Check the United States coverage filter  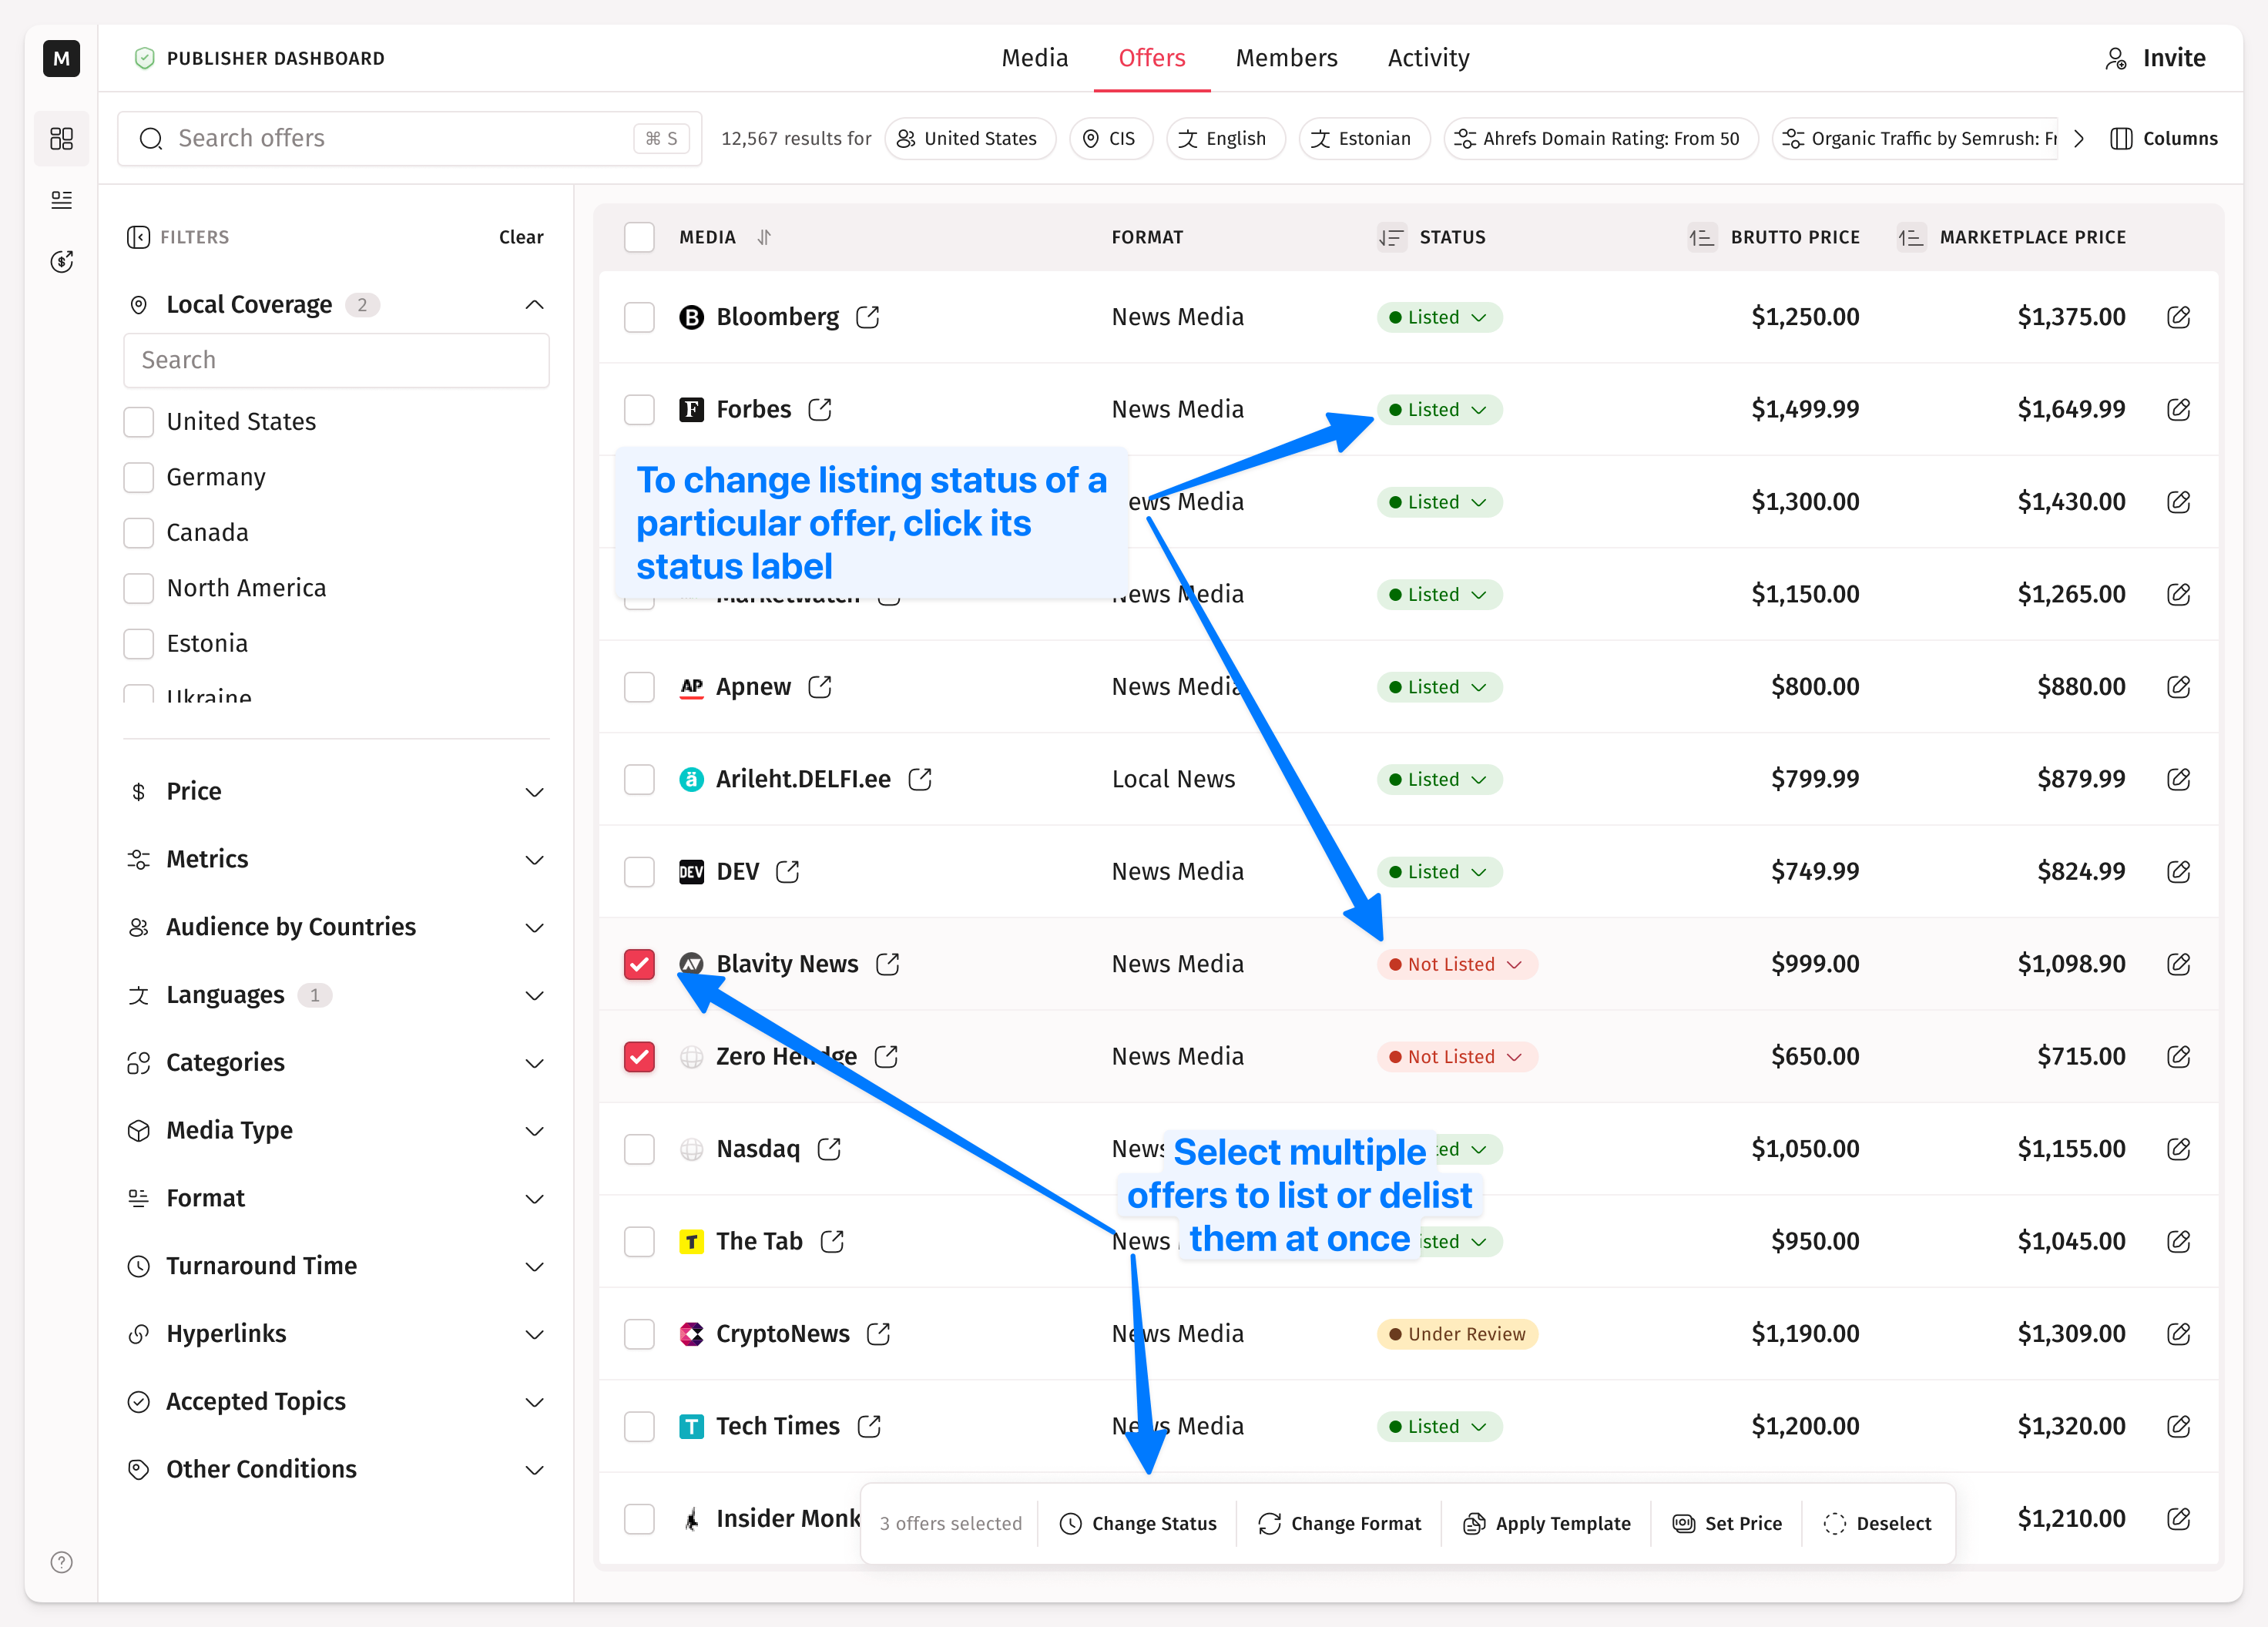(139, 422)
